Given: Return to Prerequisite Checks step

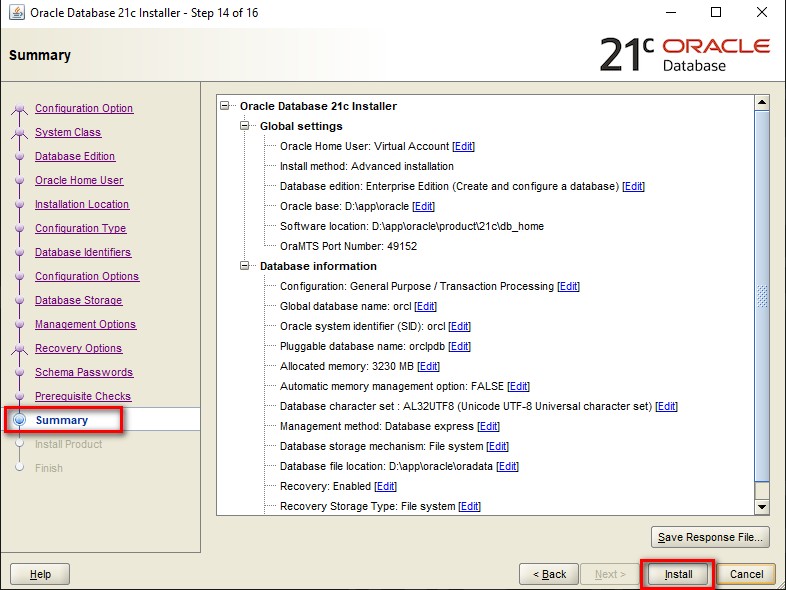Looking at the screenshot, I should pyautogui.click(x=83, y=397).
